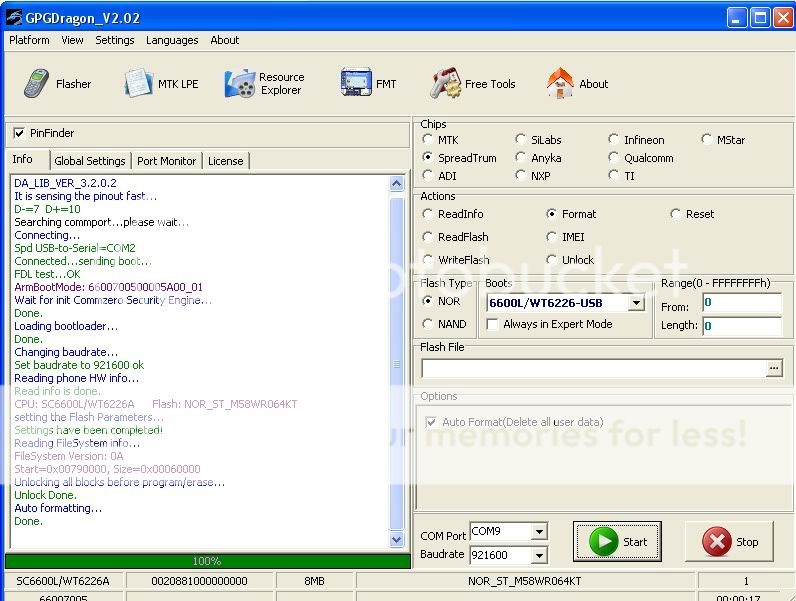The image size is (796, 601).
Task: Open the Baudrate dropdown
Action: coord(539,555)
